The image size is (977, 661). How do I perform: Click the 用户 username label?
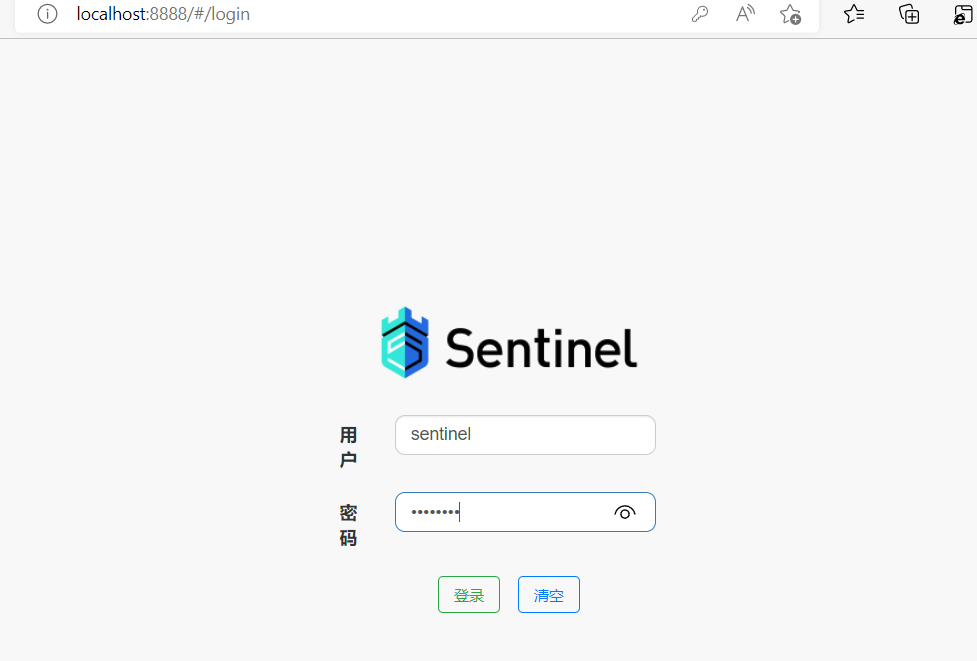click(348, 447)
